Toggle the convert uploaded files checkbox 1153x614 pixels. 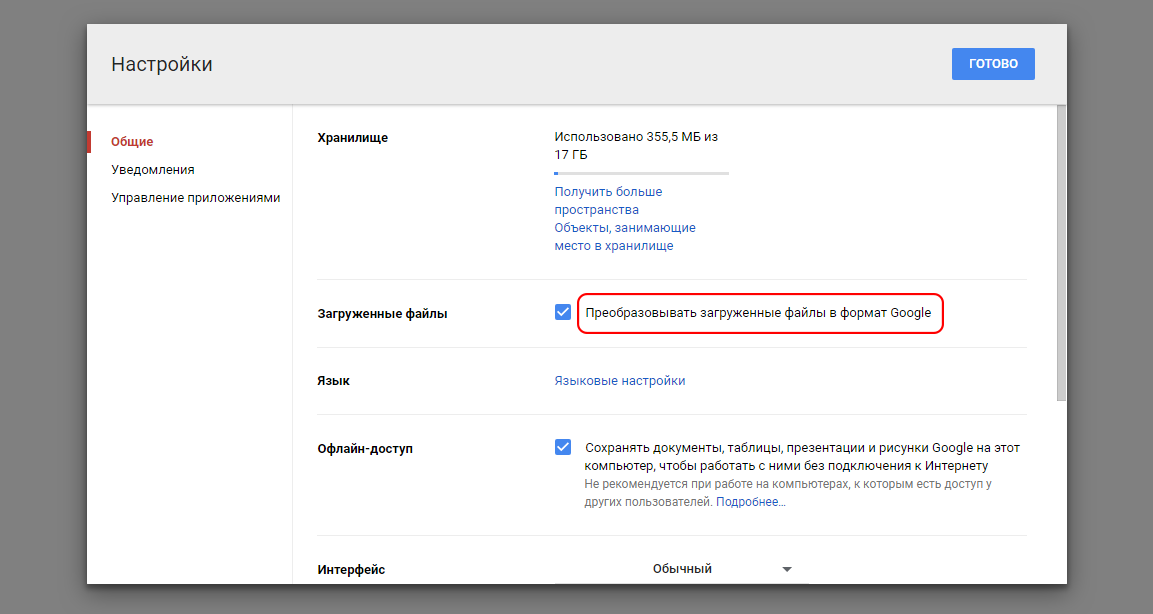pos(563,313)
